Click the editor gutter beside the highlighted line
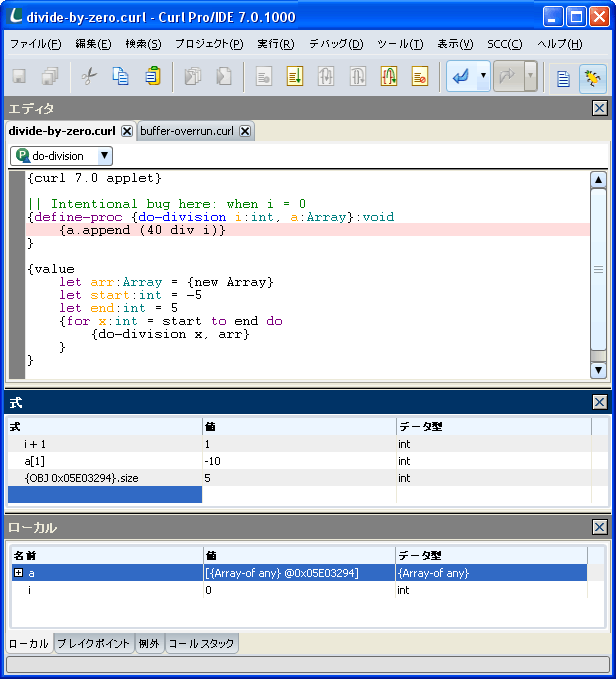 (17, 230)
